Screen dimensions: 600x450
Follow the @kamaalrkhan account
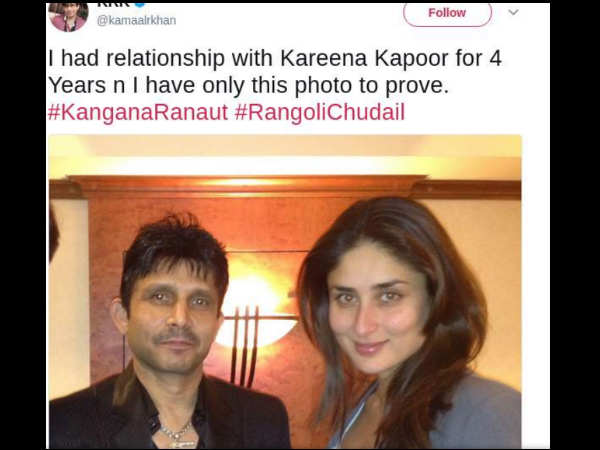click(x=447, y=14)
